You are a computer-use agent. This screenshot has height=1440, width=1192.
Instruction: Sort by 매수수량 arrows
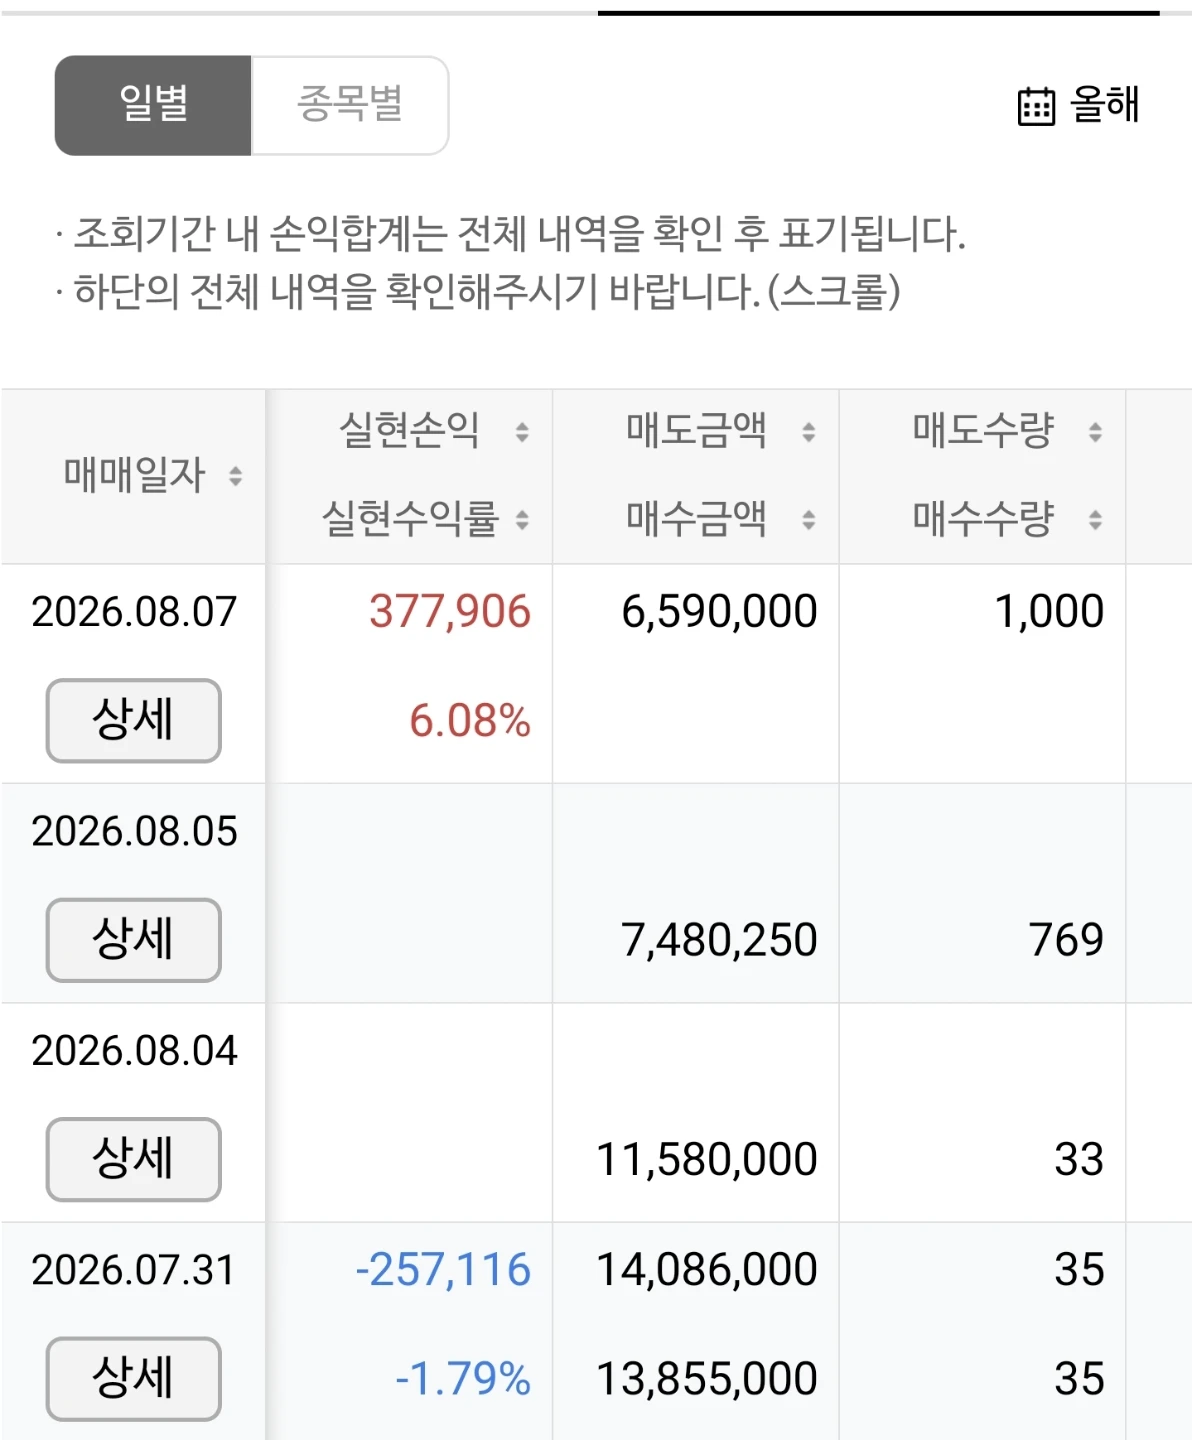(x=1096, y=520)
